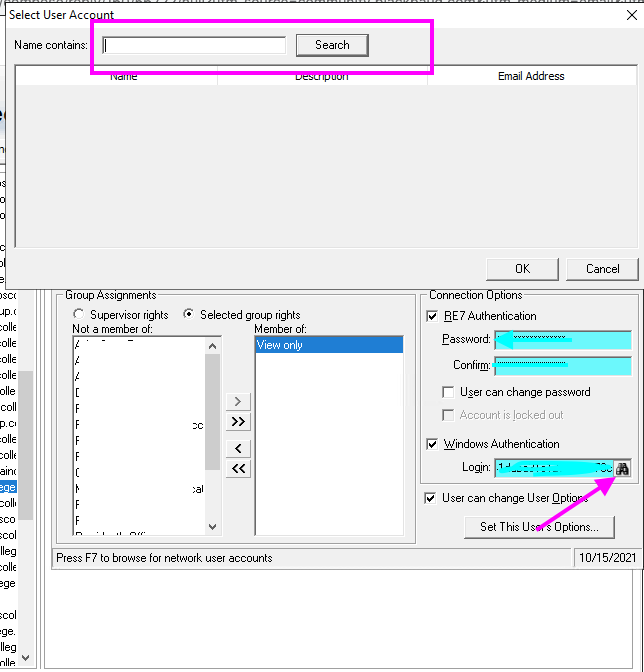Image resolution: width=644 pixels, height=672 pixels.
Task: Enable User can change password
Action: click(x=448, y=392)
